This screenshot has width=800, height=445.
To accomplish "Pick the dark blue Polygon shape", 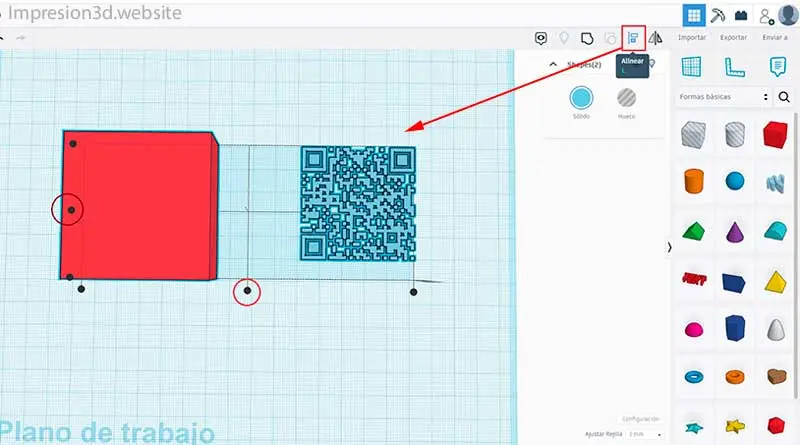I will click(x=735, y=328).
